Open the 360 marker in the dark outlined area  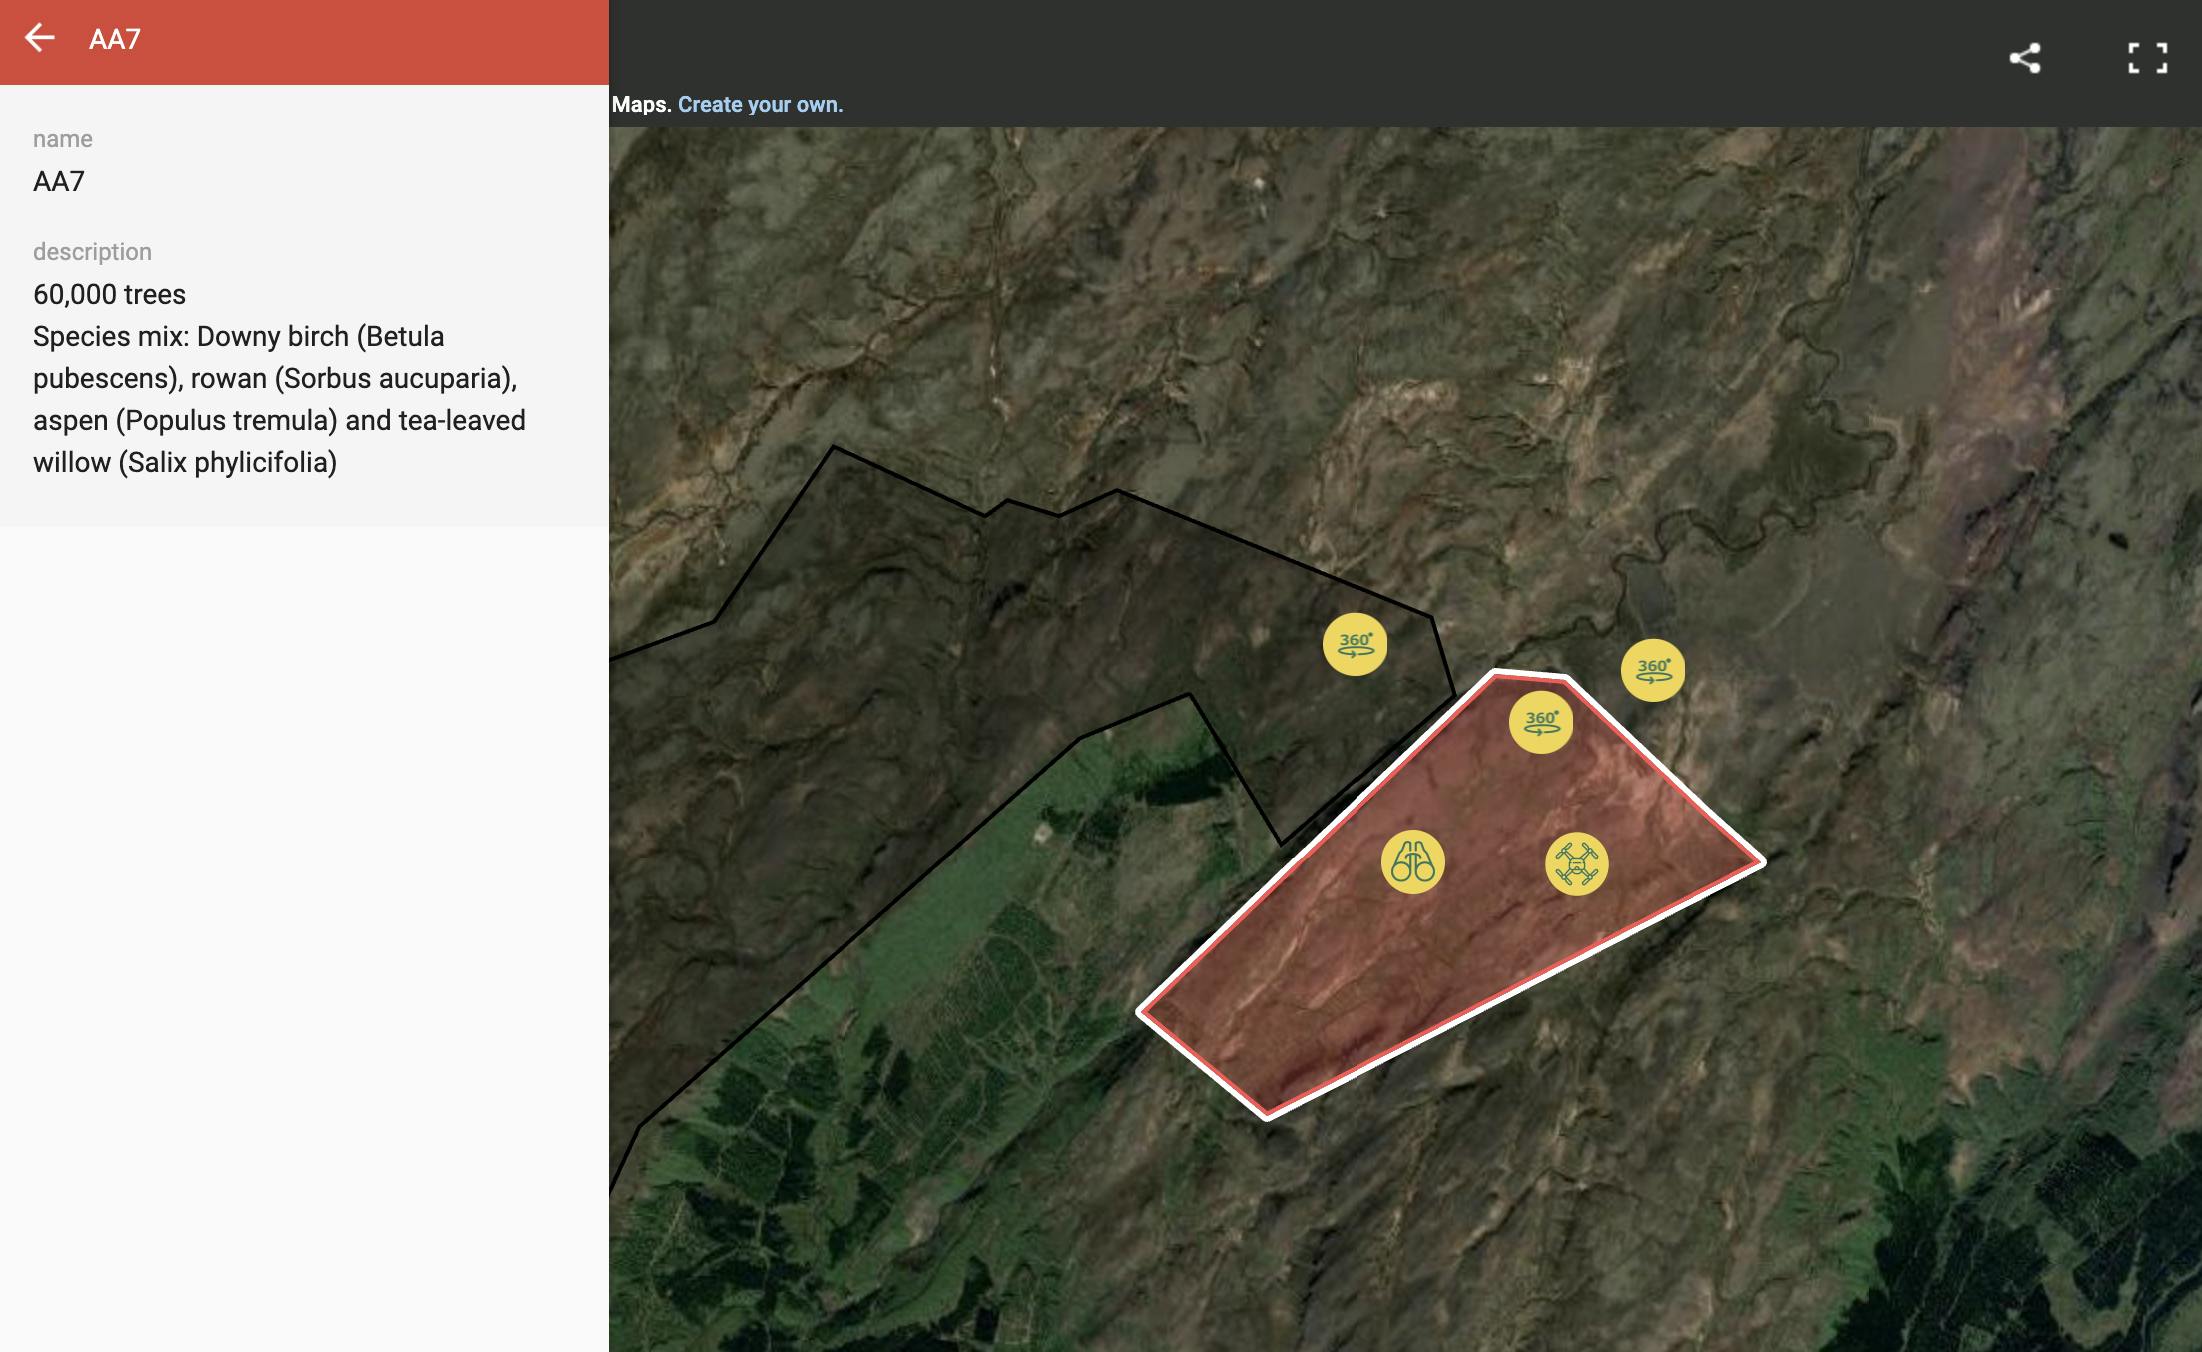pos(1355,644)
